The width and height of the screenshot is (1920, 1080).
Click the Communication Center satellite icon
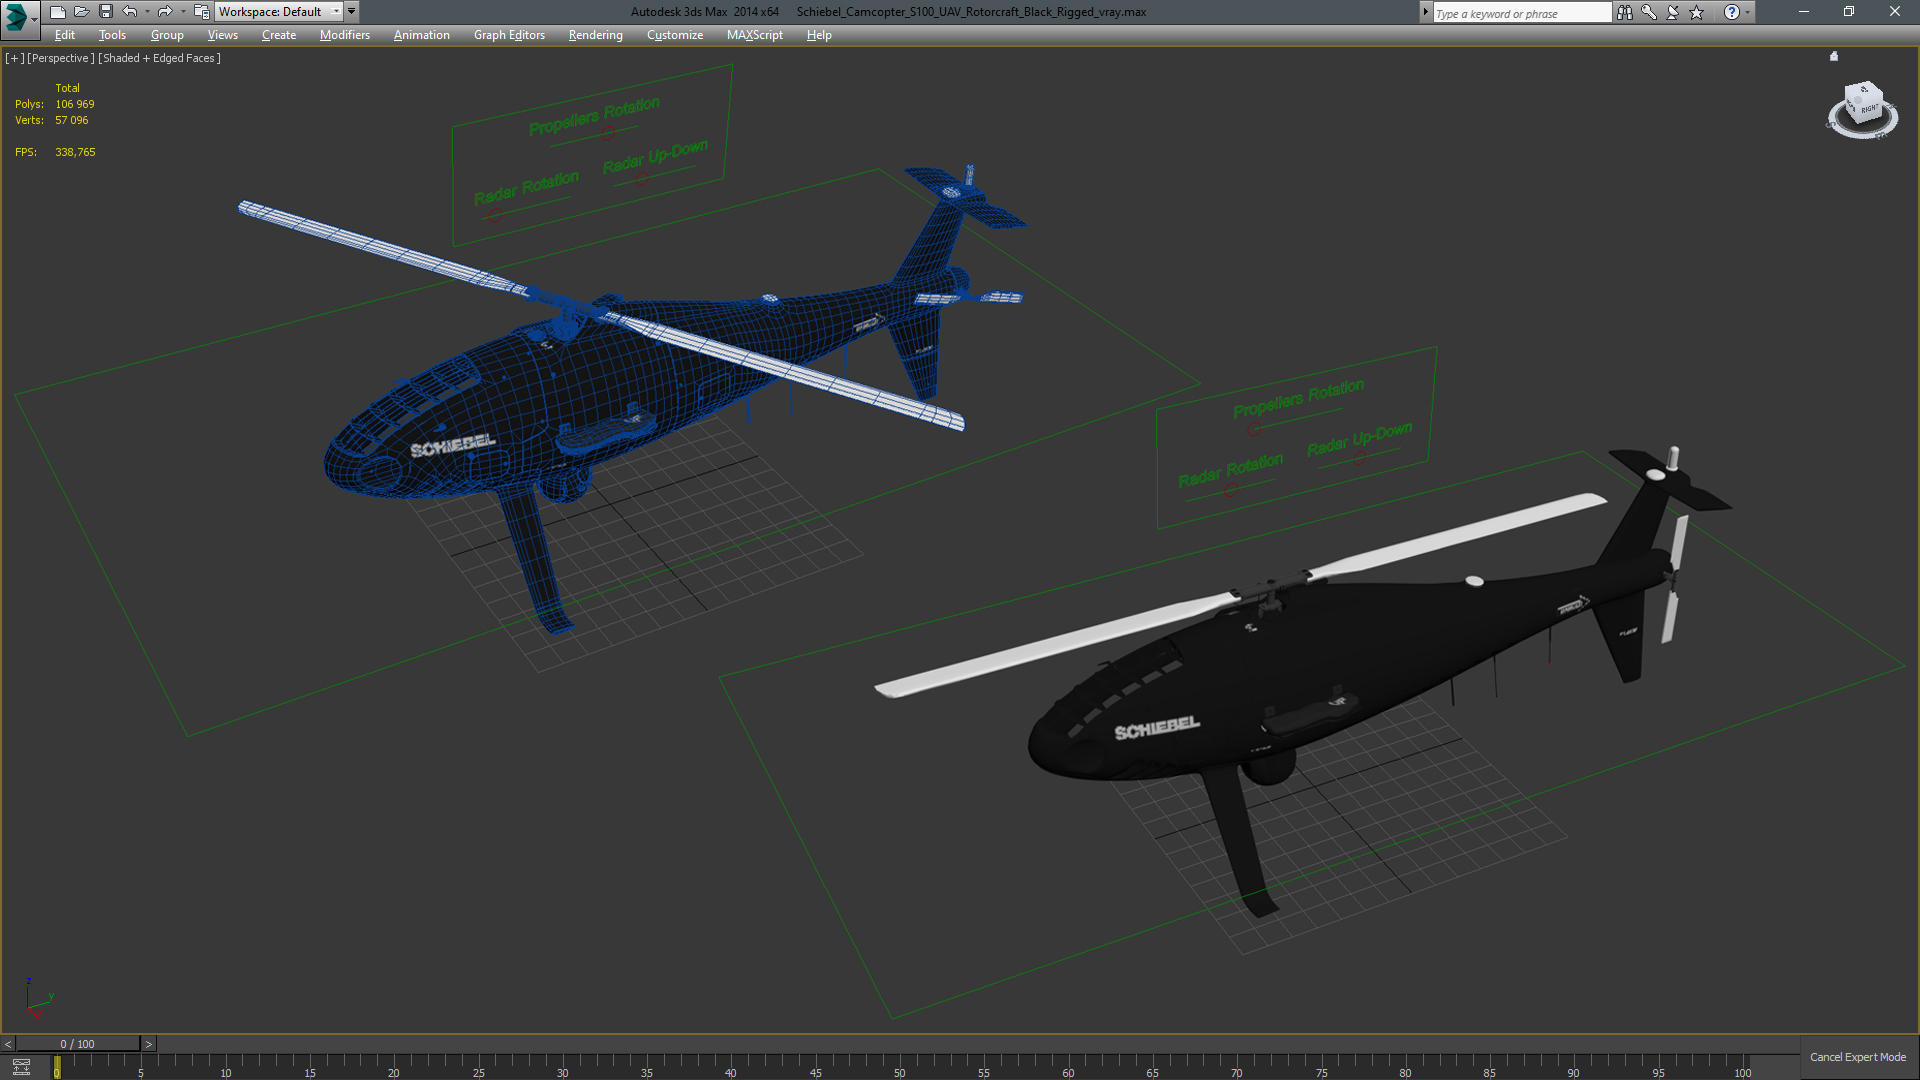pos(1673,12)
